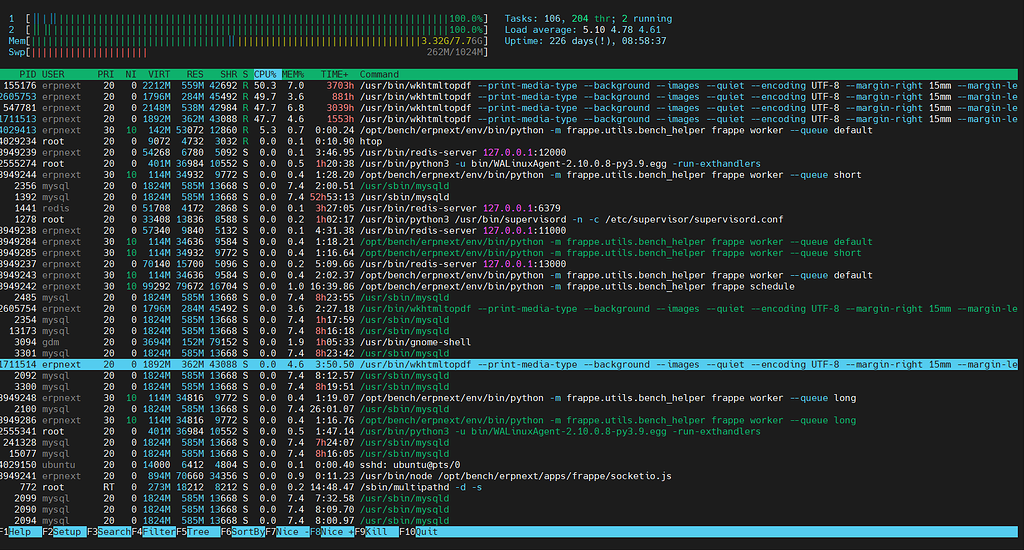Screen dimensions: 1024x550
Task: Sort by the Command column header
Action: (379, 74)
